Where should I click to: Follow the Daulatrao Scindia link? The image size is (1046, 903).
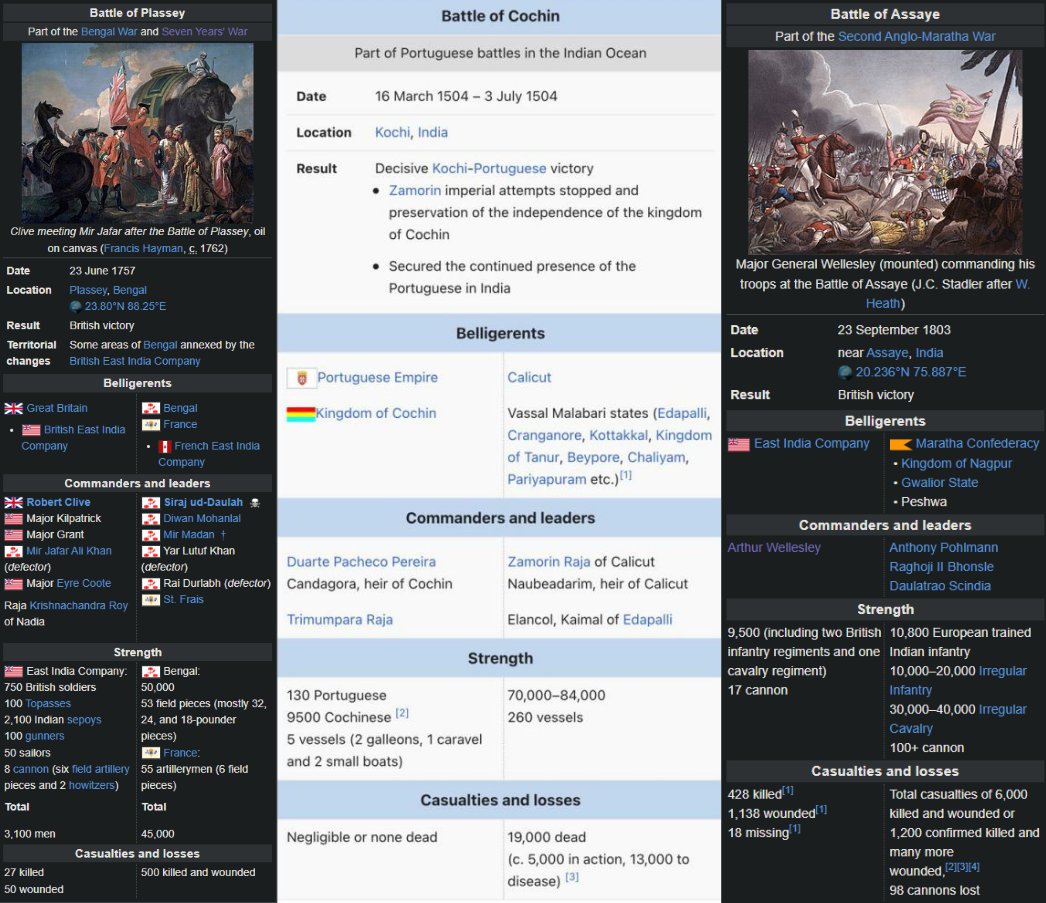click(x=940, y=586)
